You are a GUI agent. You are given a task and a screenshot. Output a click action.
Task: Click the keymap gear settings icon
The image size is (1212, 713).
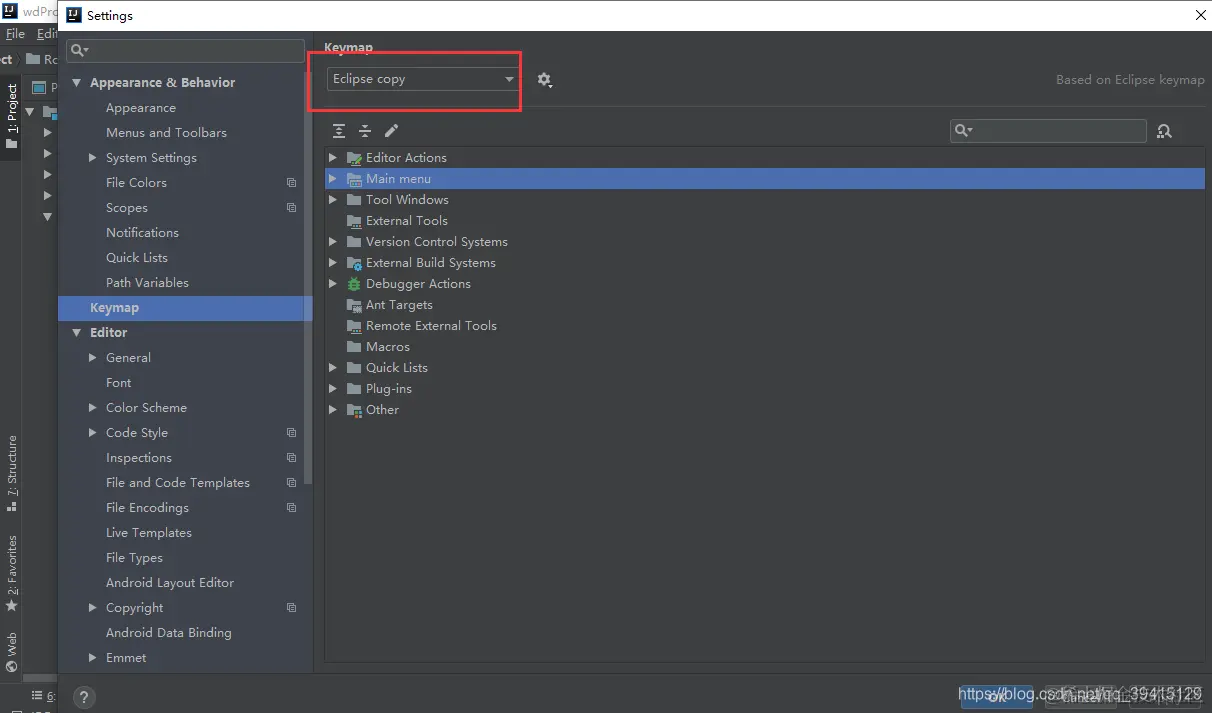[544, 79]
